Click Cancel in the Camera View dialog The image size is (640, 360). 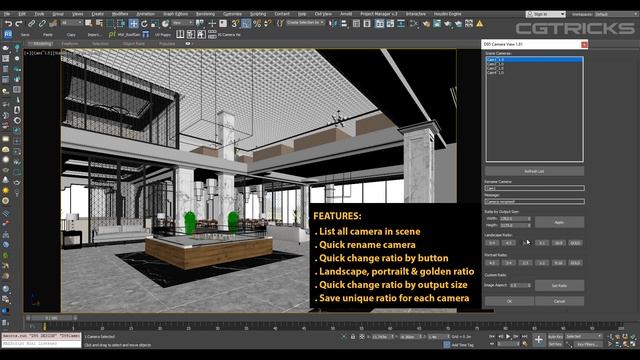coord(559,301)
